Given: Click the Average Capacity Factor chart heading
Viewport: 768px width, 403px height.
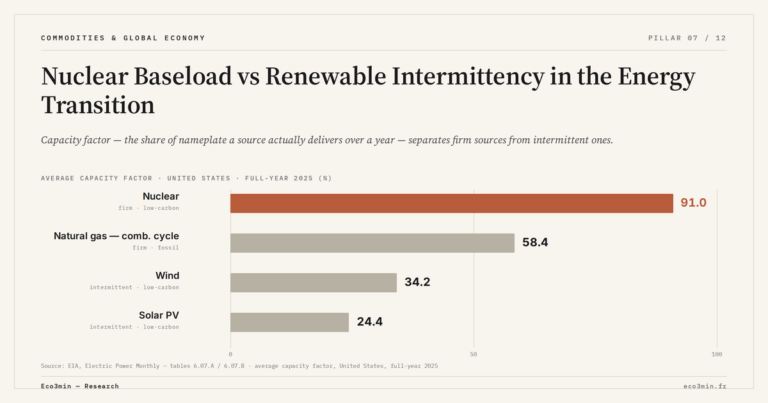Looking at the screenshot, I should click(186, 178).
